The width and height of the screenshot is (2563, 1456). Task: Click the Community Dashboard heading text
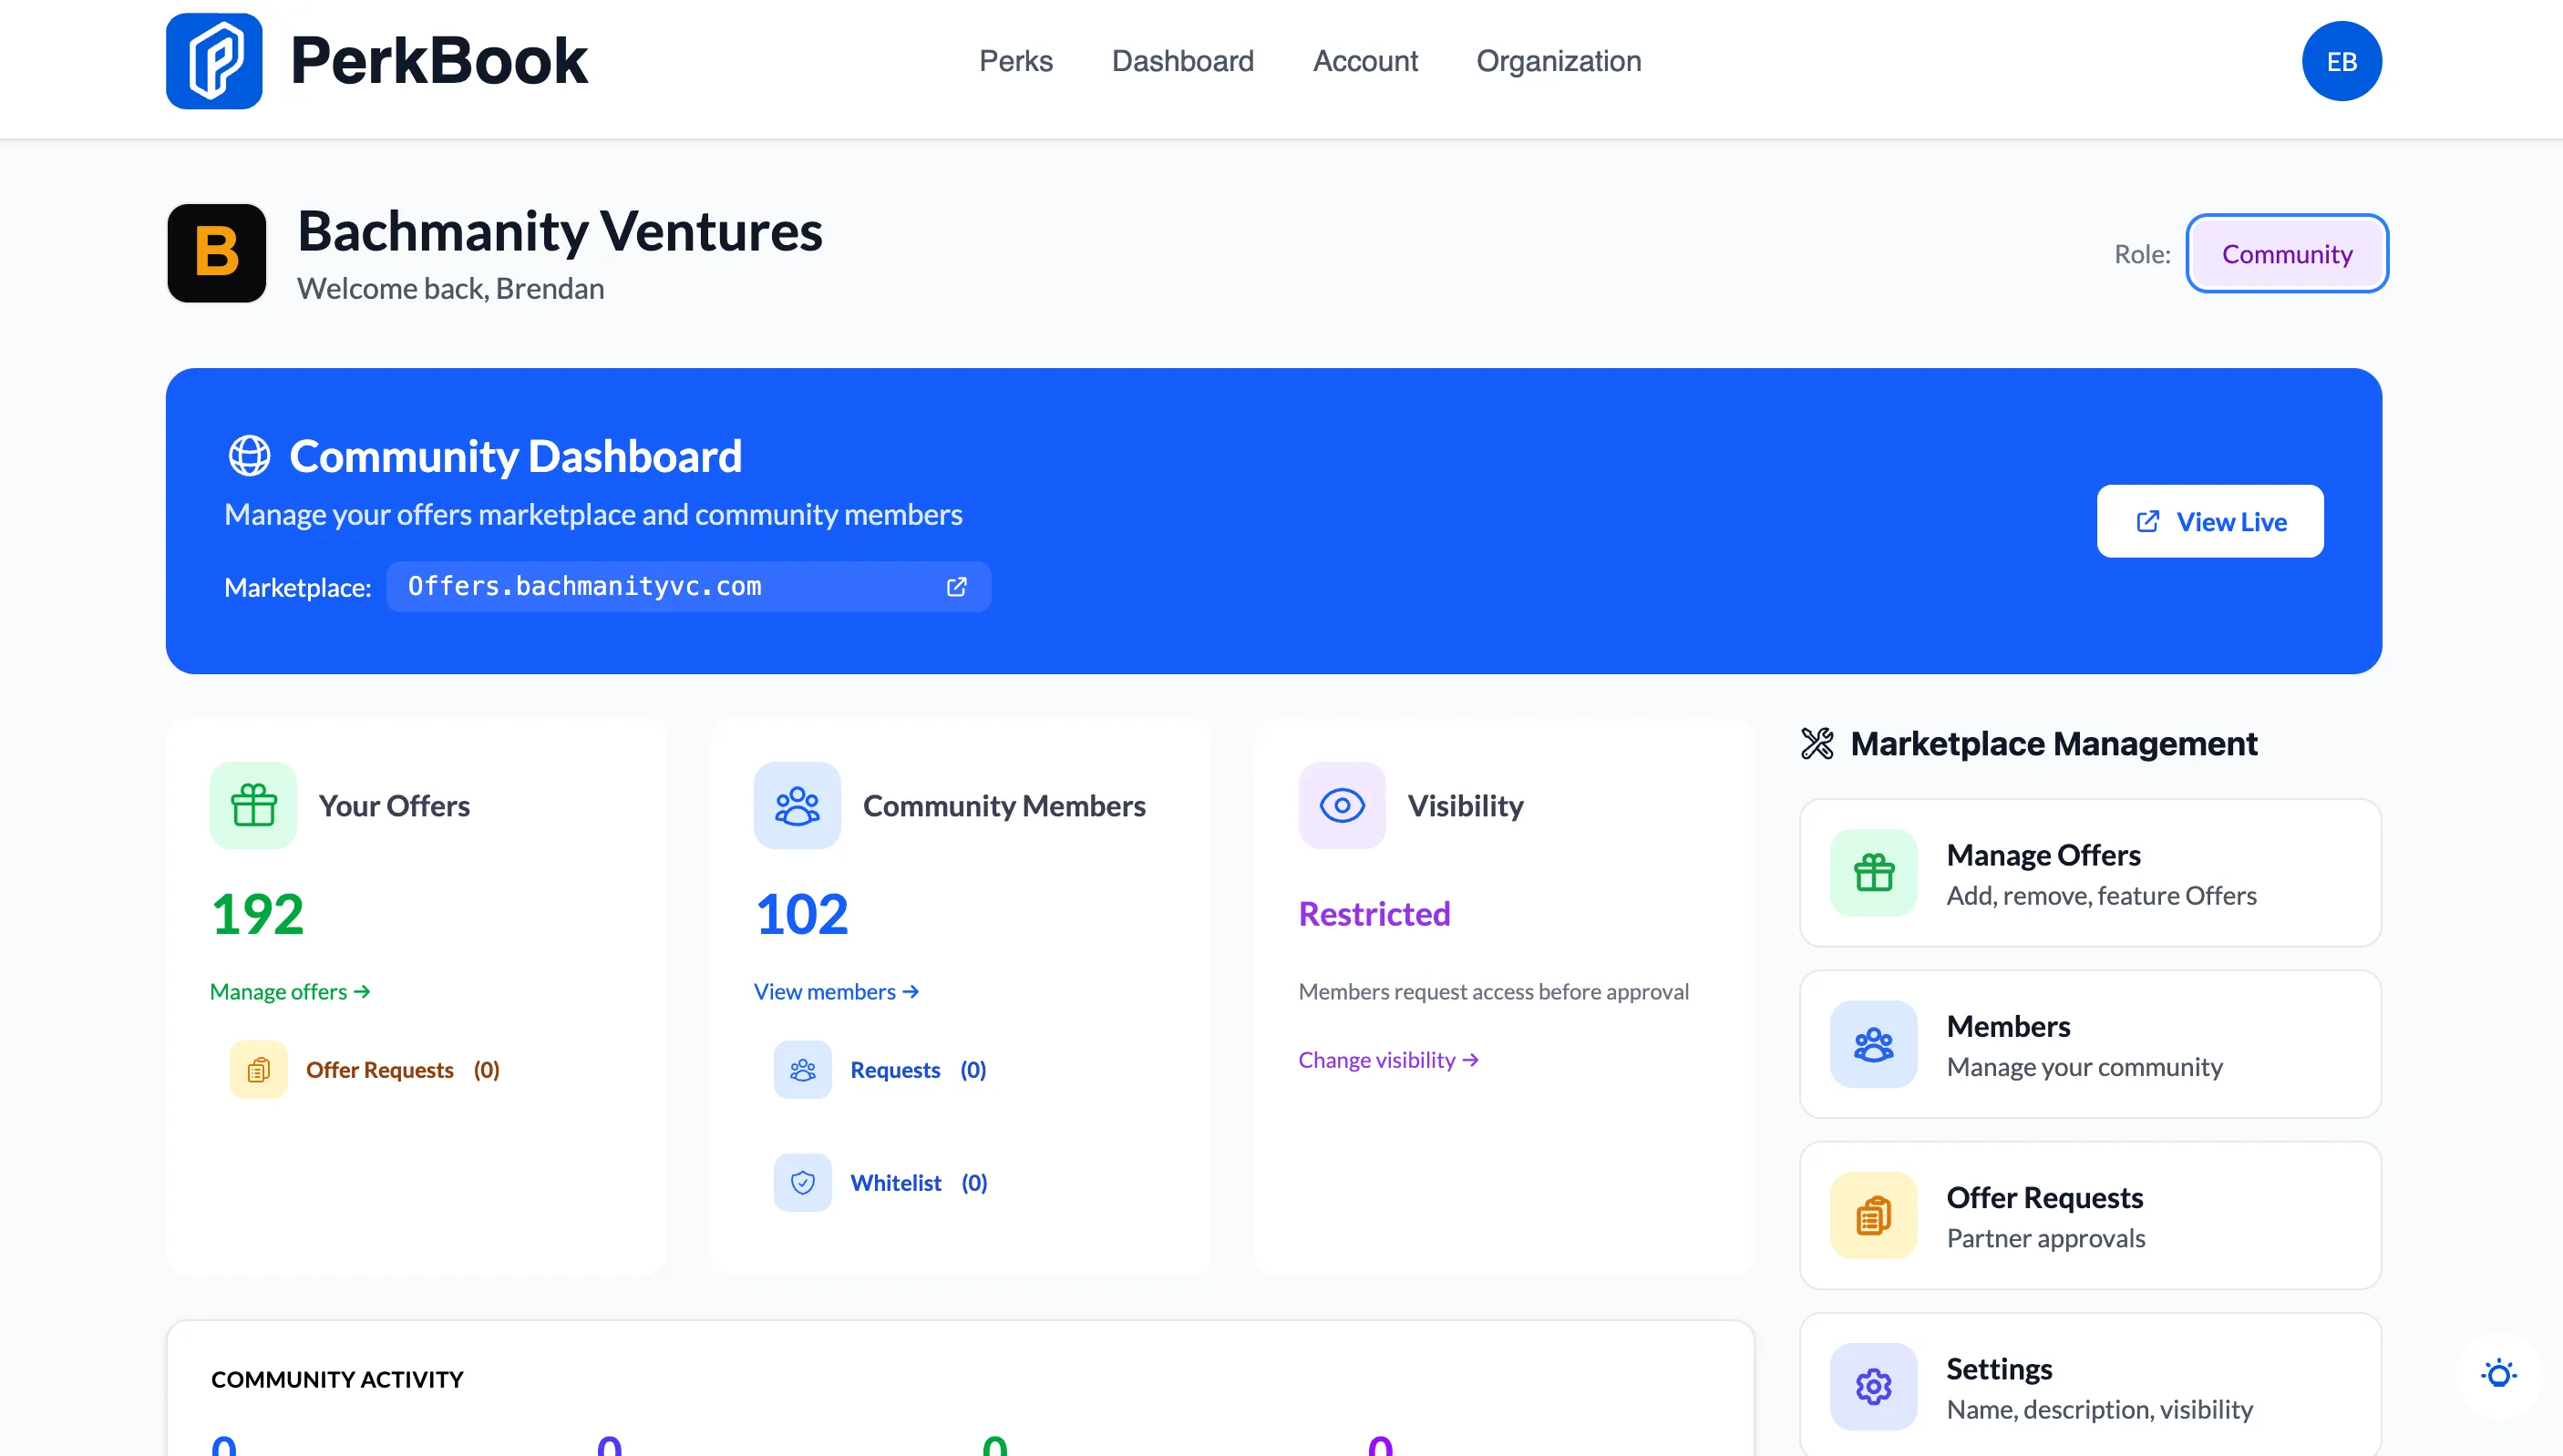point(516,457)
